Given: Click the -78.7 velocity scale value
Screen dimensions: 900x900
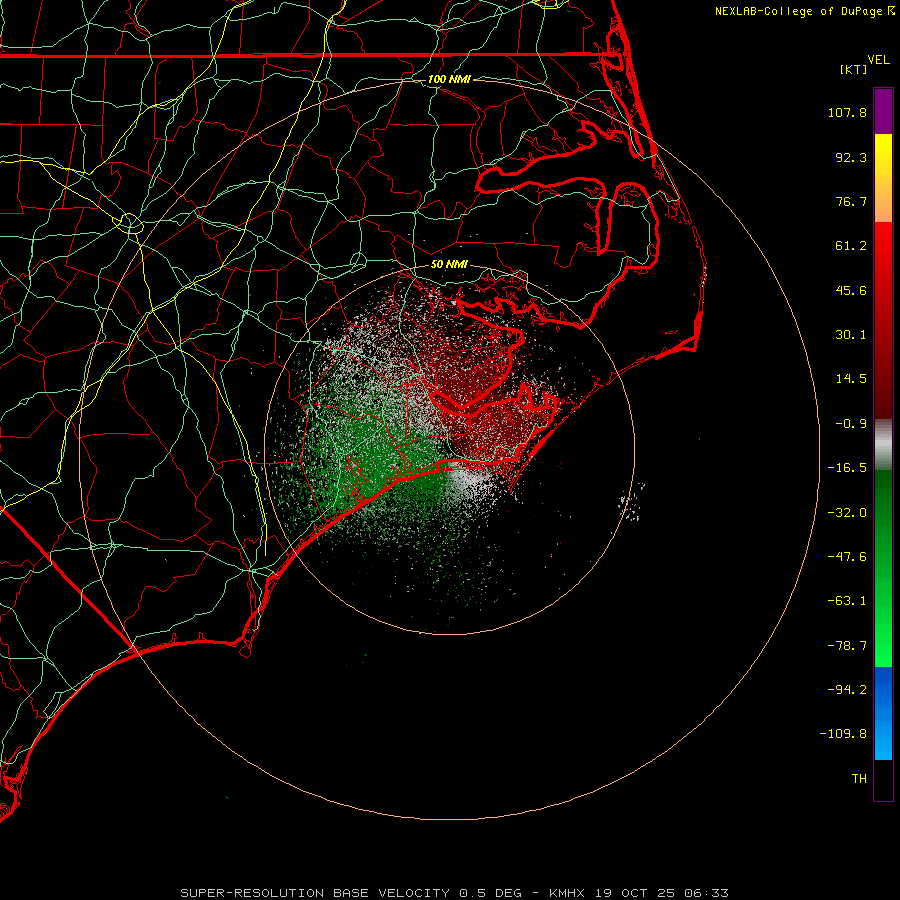Looking at the screenshot, I should [847, 646].
